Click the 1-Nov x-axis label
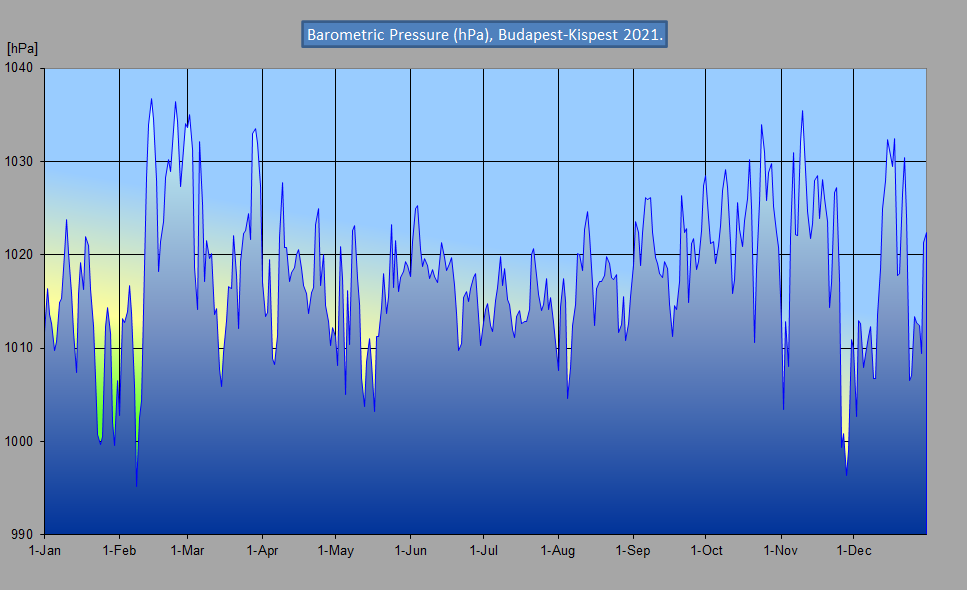967x590 pixels. point(780,551)
